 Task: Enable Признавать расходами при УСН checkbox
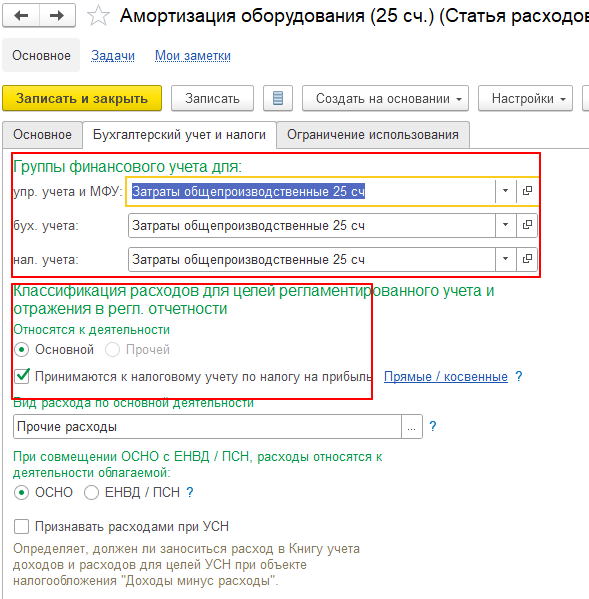(21, 526)
